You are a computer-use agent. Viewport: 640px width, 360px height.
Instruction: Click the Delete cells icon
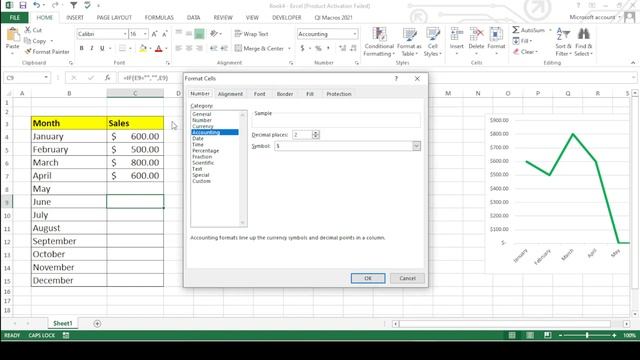coord(476,34)
